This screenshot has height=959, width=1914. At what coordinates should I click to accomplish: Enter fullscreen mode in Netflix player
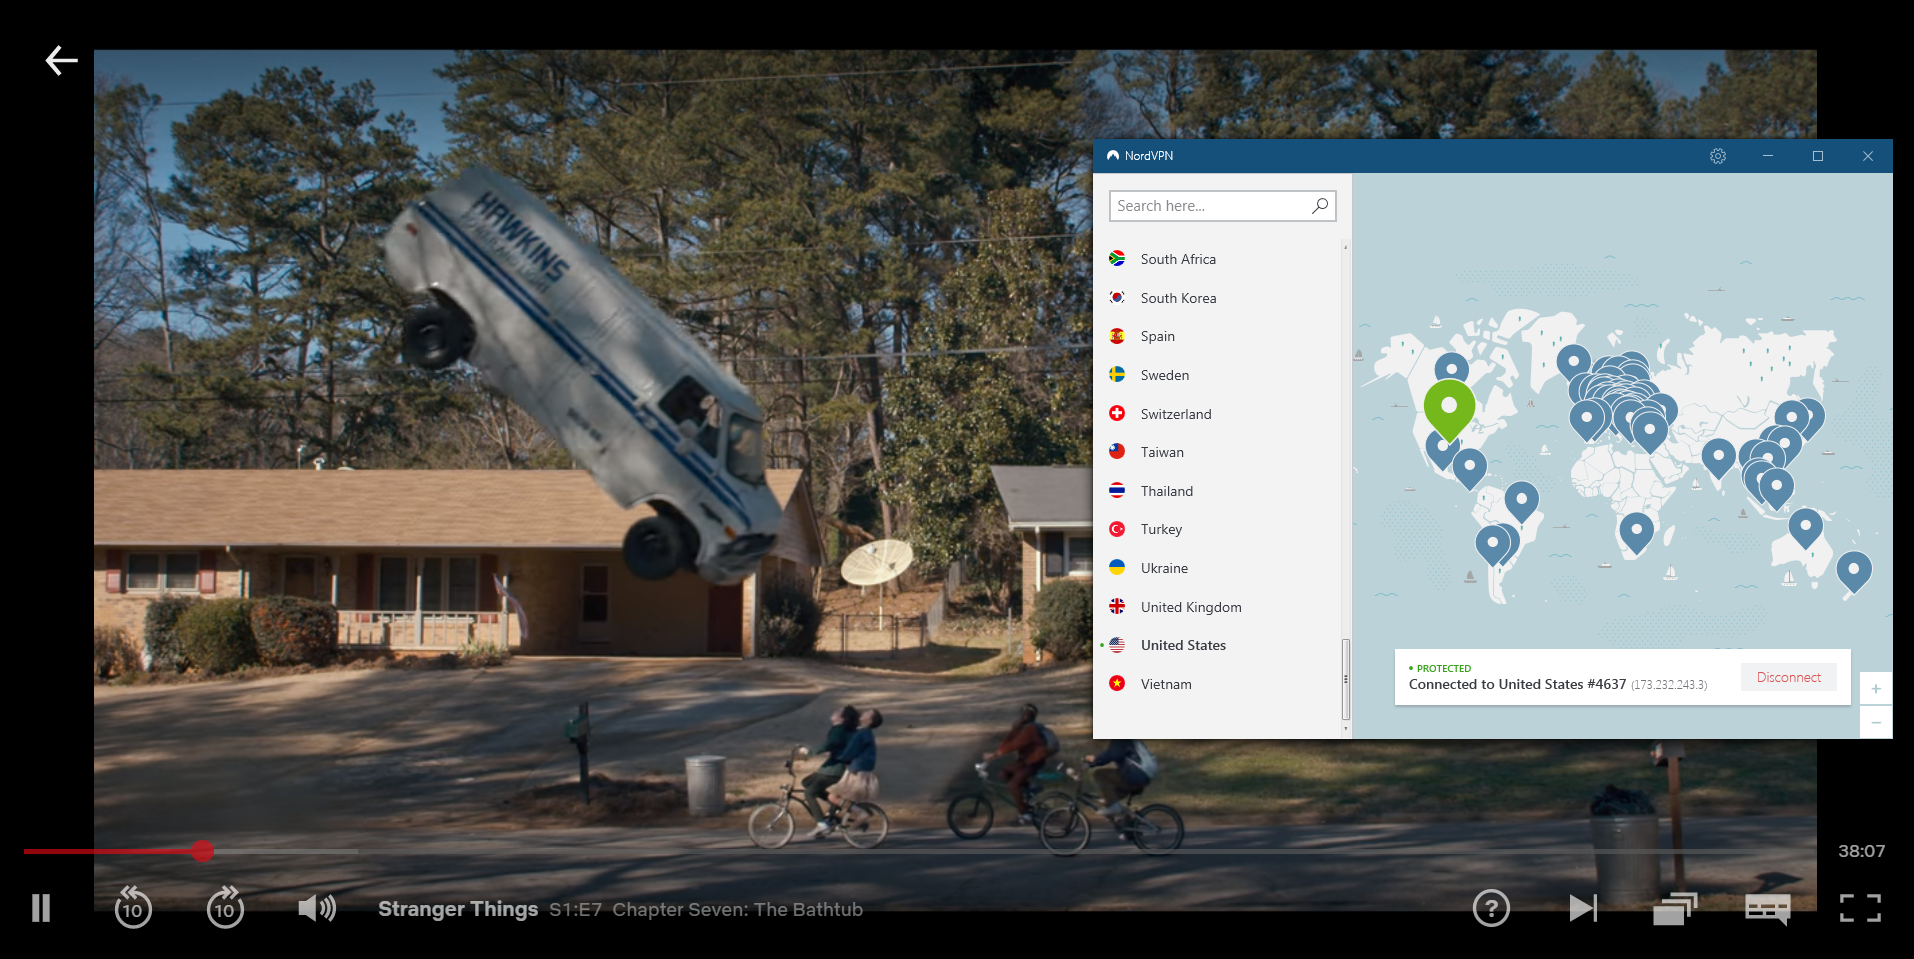1860,908
